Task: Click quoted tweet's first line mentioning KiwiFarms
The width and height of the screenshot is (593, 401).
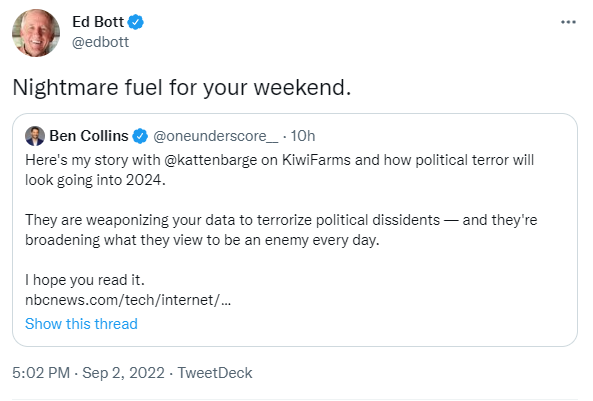Action: pyautogui.click(x=279, y=160)
